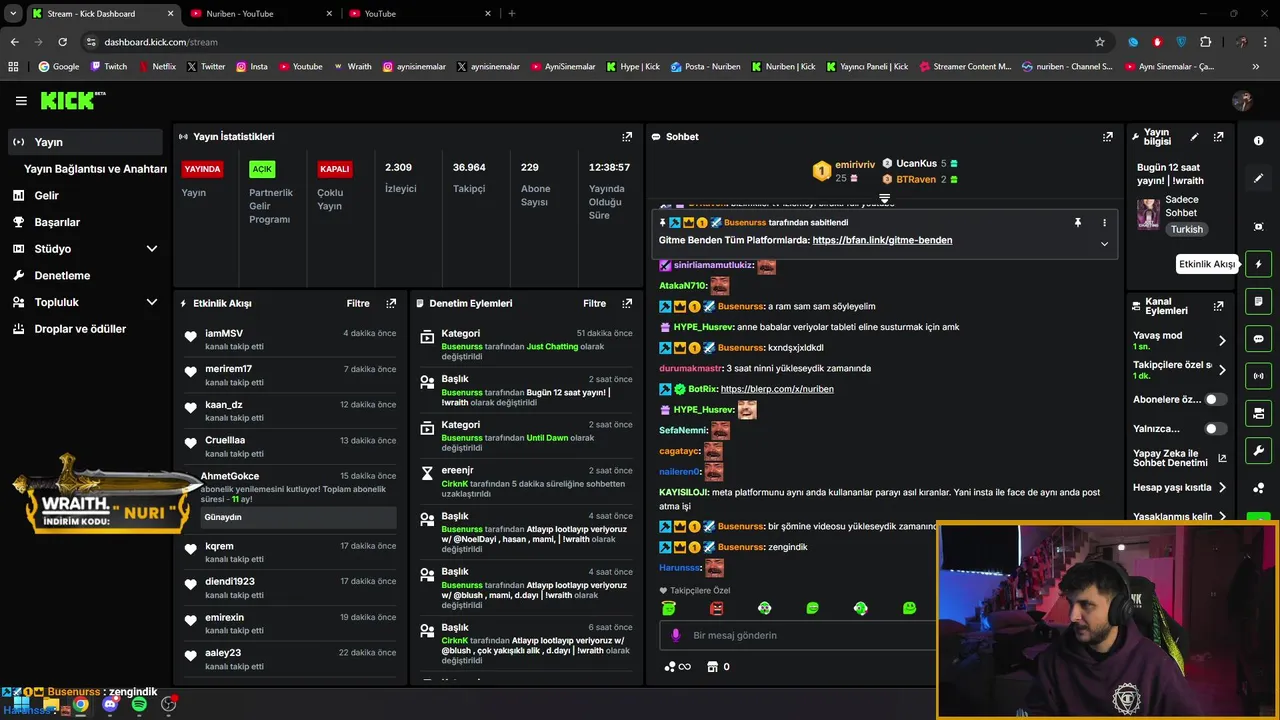Image resolution: width=1280 pixels, height=720 pixels.
Task: Pop out the Etkinlik Akışı panel
Action: [391, 303]
